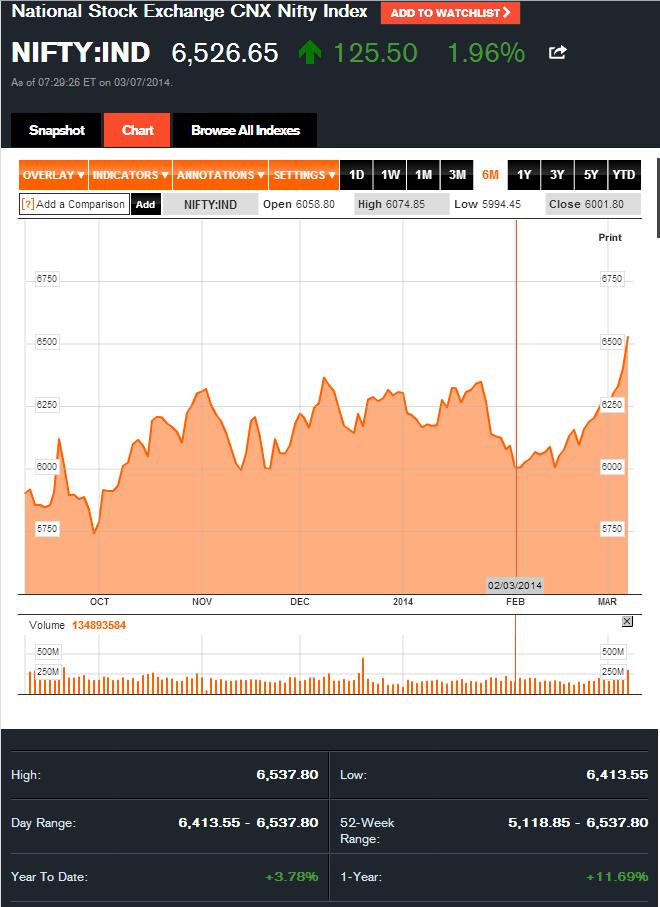Screen dimensions: 660x907
Task: Click the Volume 134893584 value
Action: click(x=99, y=625)
